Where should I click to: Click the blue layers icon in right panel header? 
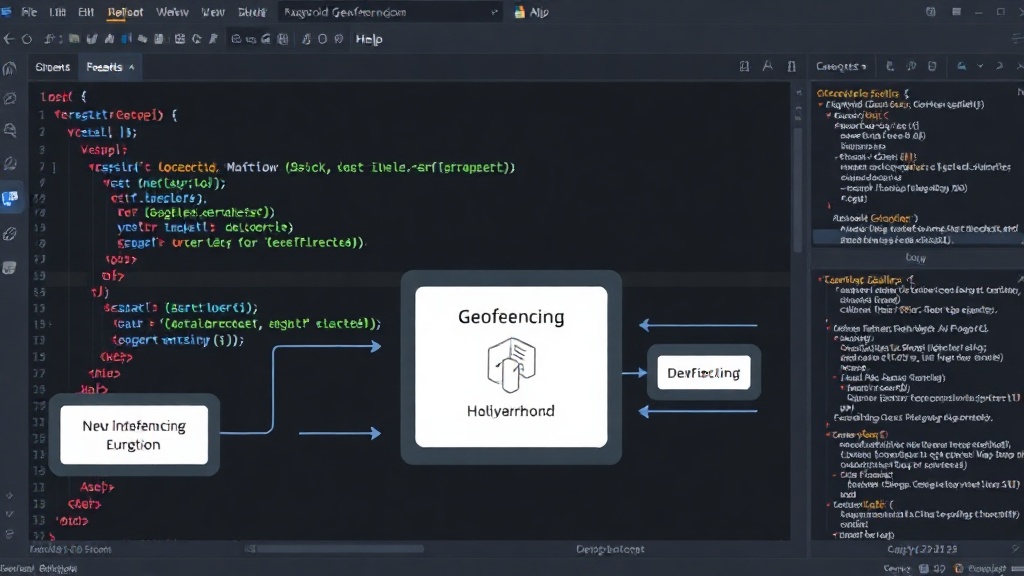961,66
